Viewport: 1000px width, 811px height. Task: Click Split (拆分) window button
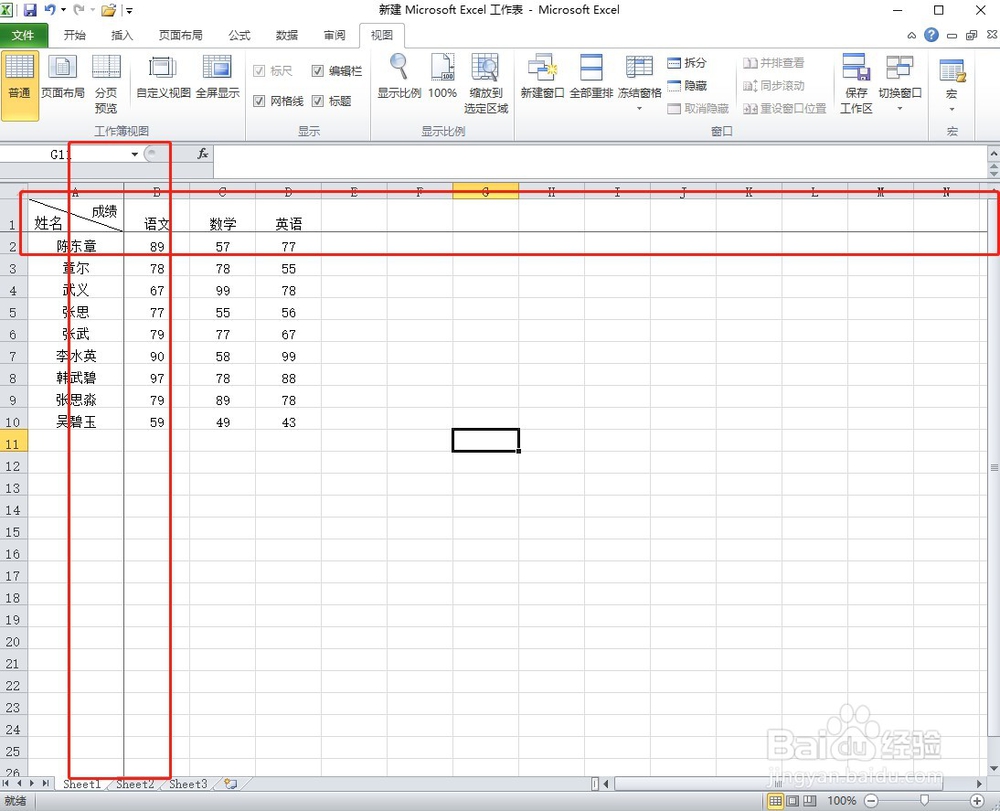click(687, 62)
